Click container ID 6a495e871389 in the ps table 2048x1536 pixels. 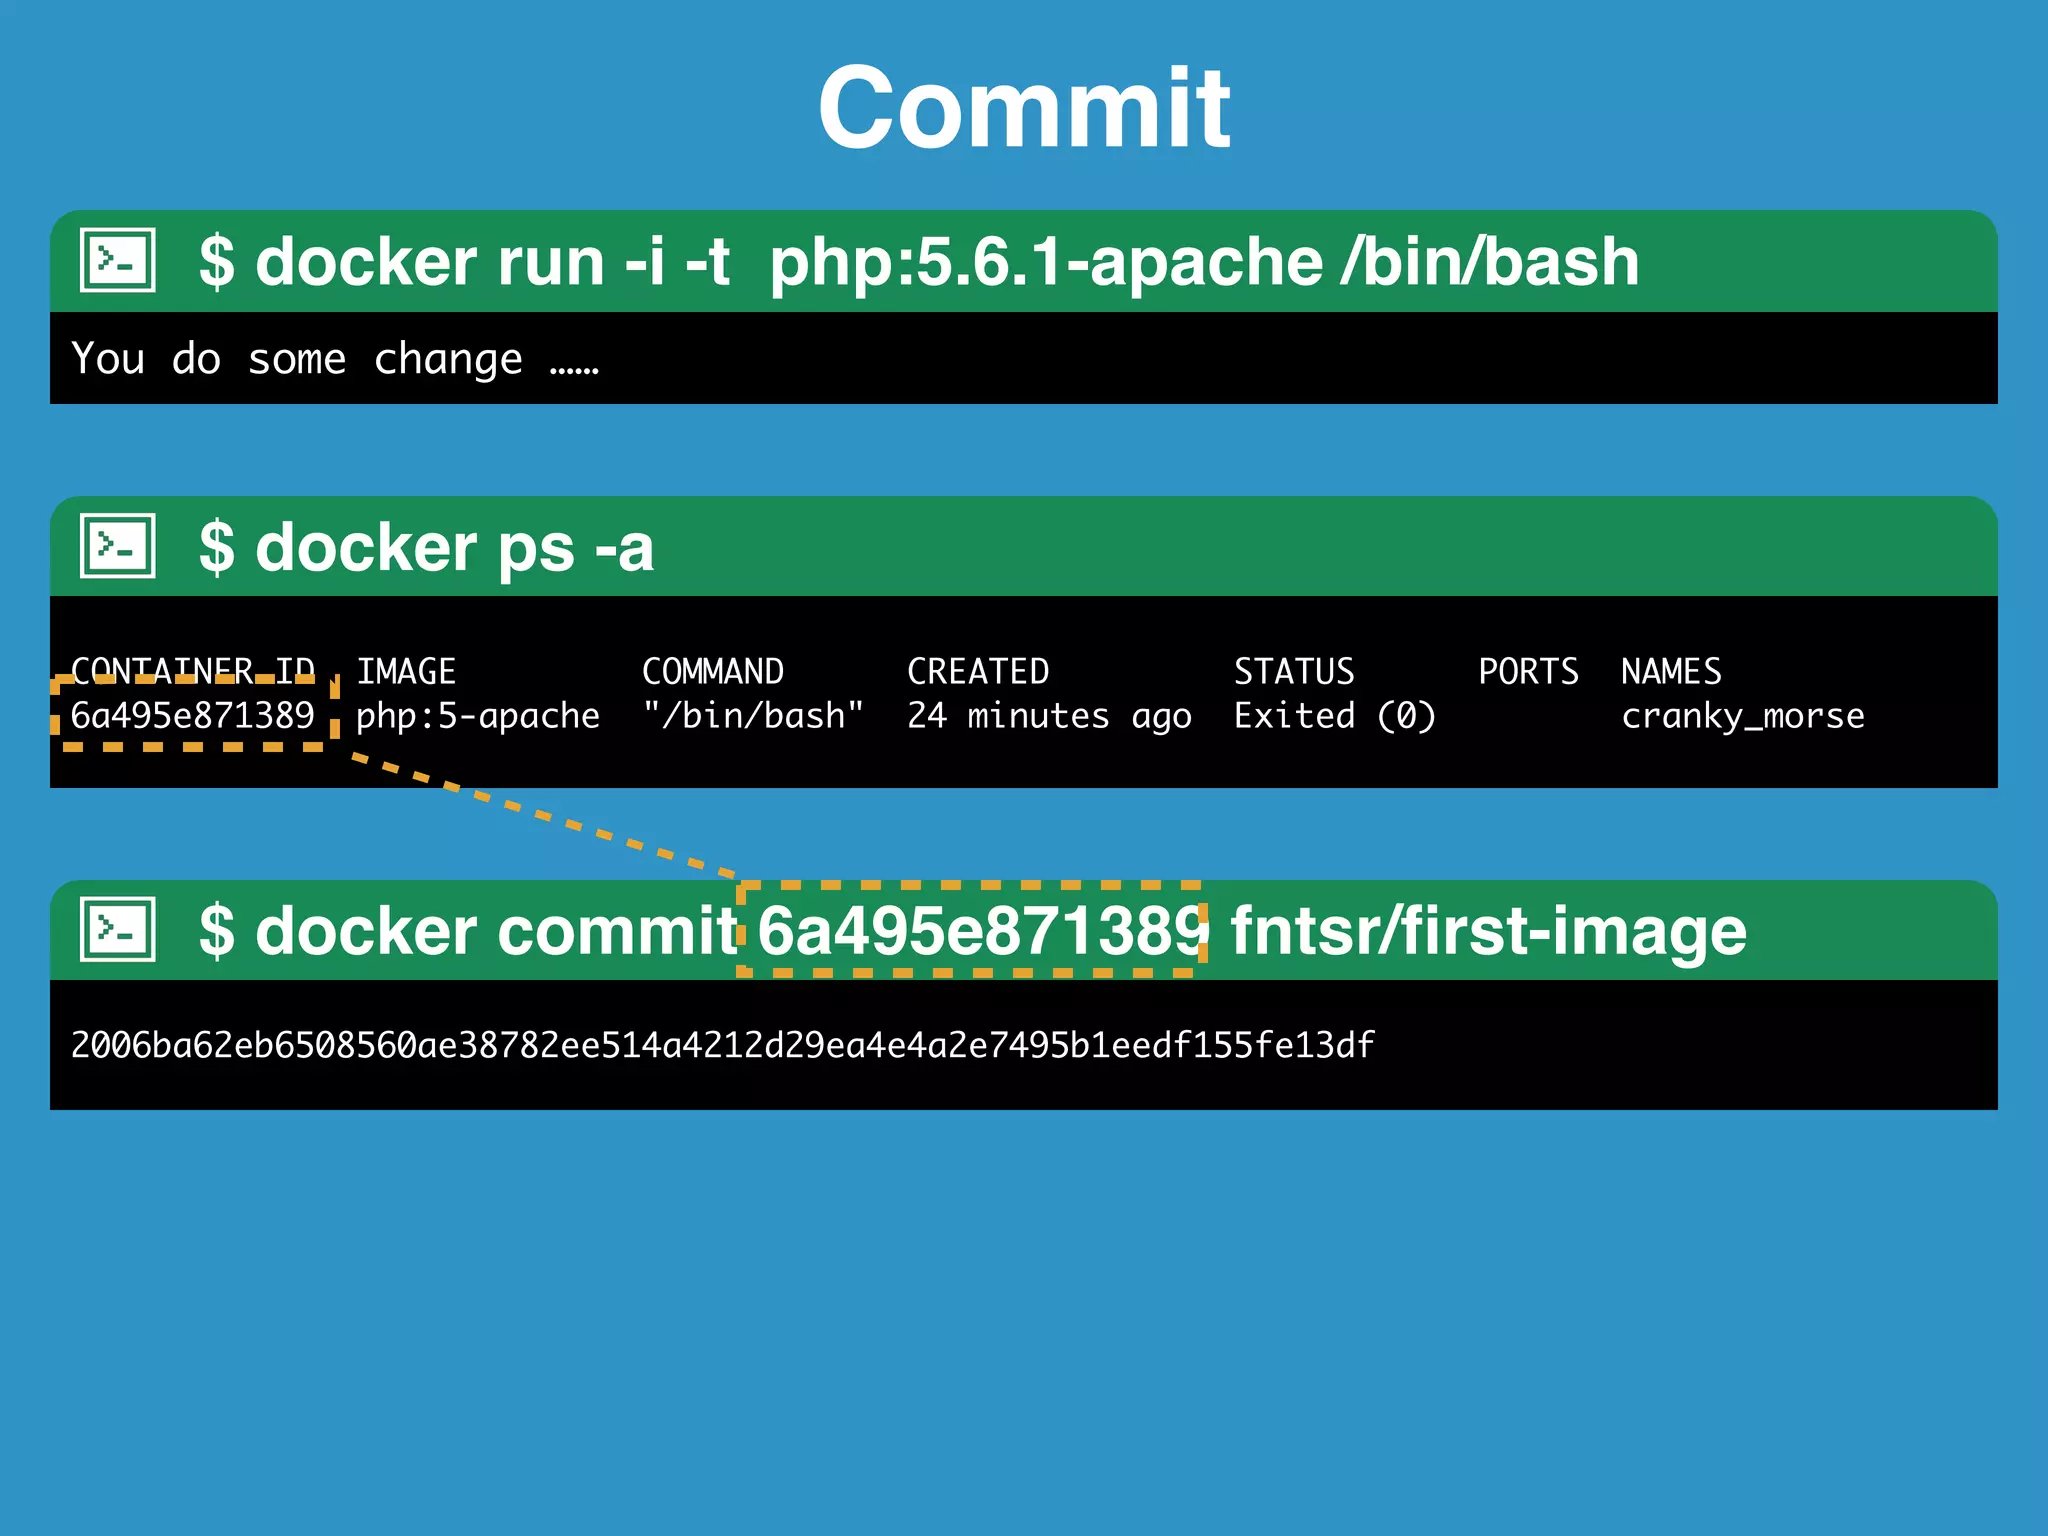[x=193, y=715]
